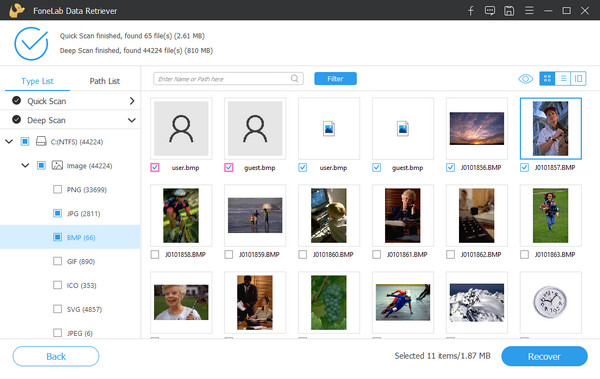Collapse the Deep Scan section chevron
This screenshot has width=600, height=379.
click(132, 120)
